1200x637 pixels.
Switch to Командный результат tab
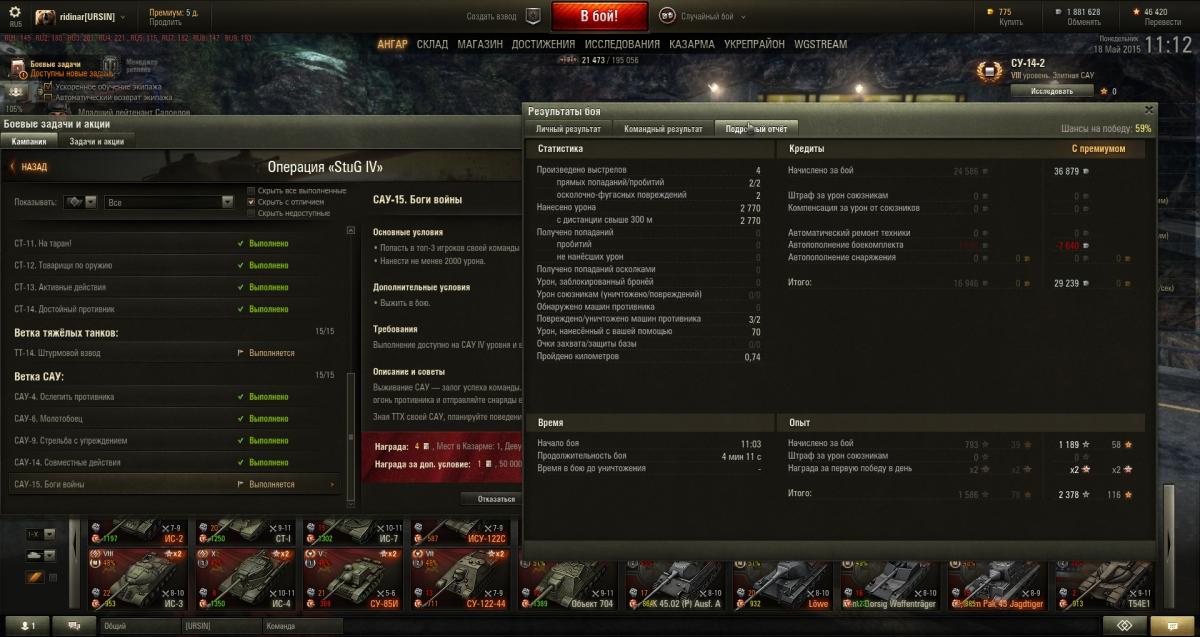coord(662,129)
